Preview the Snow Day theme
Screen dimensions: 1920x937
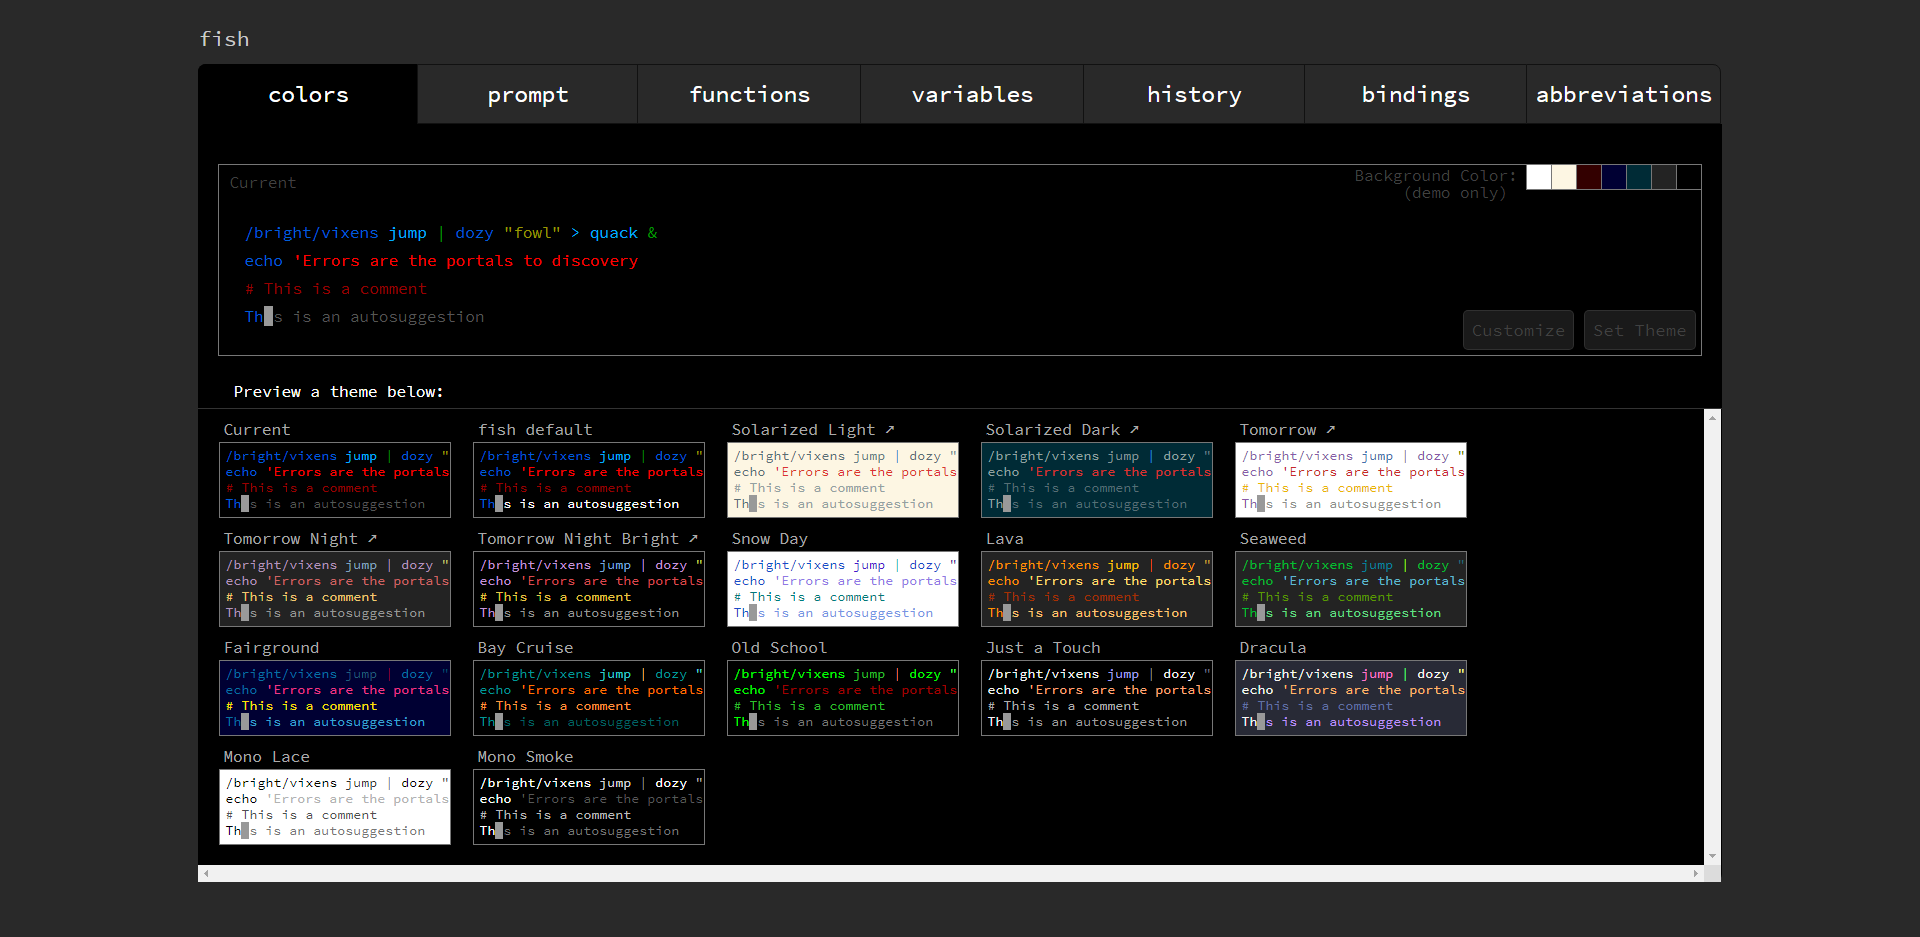click(843, 589)
